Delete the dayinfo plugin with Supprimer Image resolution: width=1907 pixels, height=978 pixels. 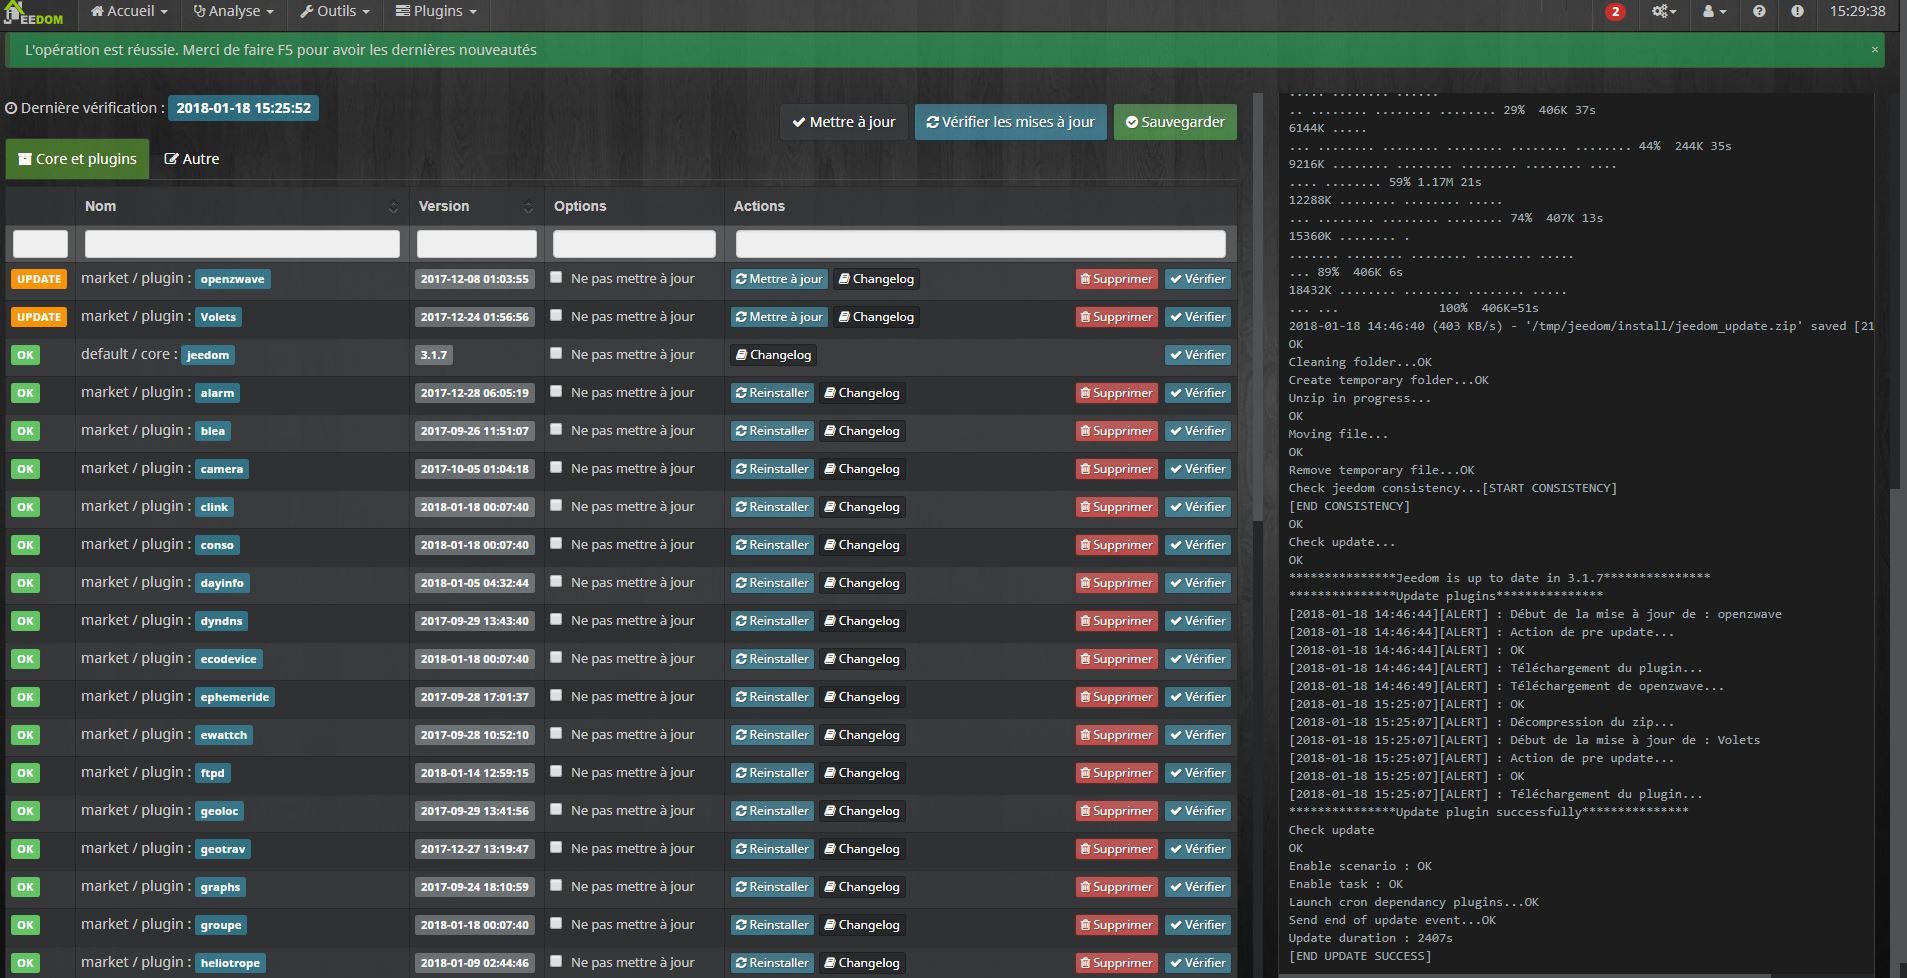tap(1117, 583)
